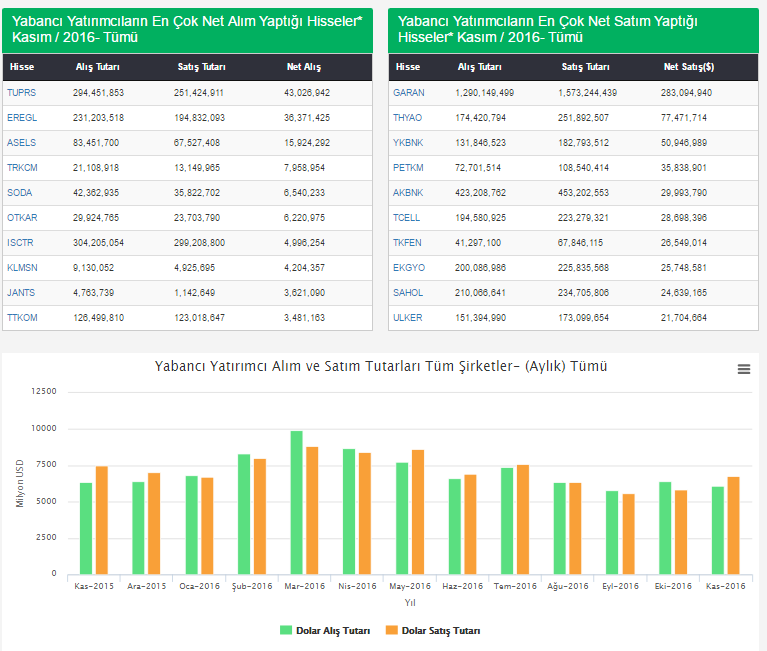This screenshot has height=651, width=767.
Task: Open the TTKOM stock link
Action: click(x=22, y=317)
